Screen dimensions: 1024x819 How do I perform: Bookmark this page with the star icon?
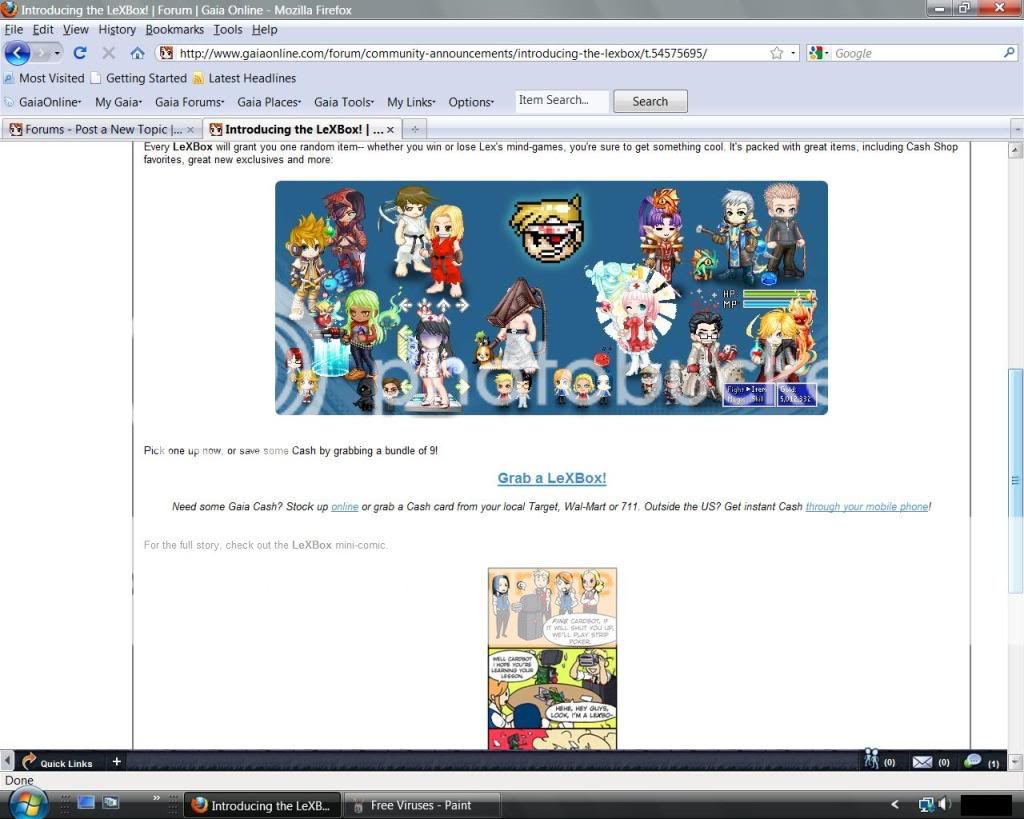(776, 53)
